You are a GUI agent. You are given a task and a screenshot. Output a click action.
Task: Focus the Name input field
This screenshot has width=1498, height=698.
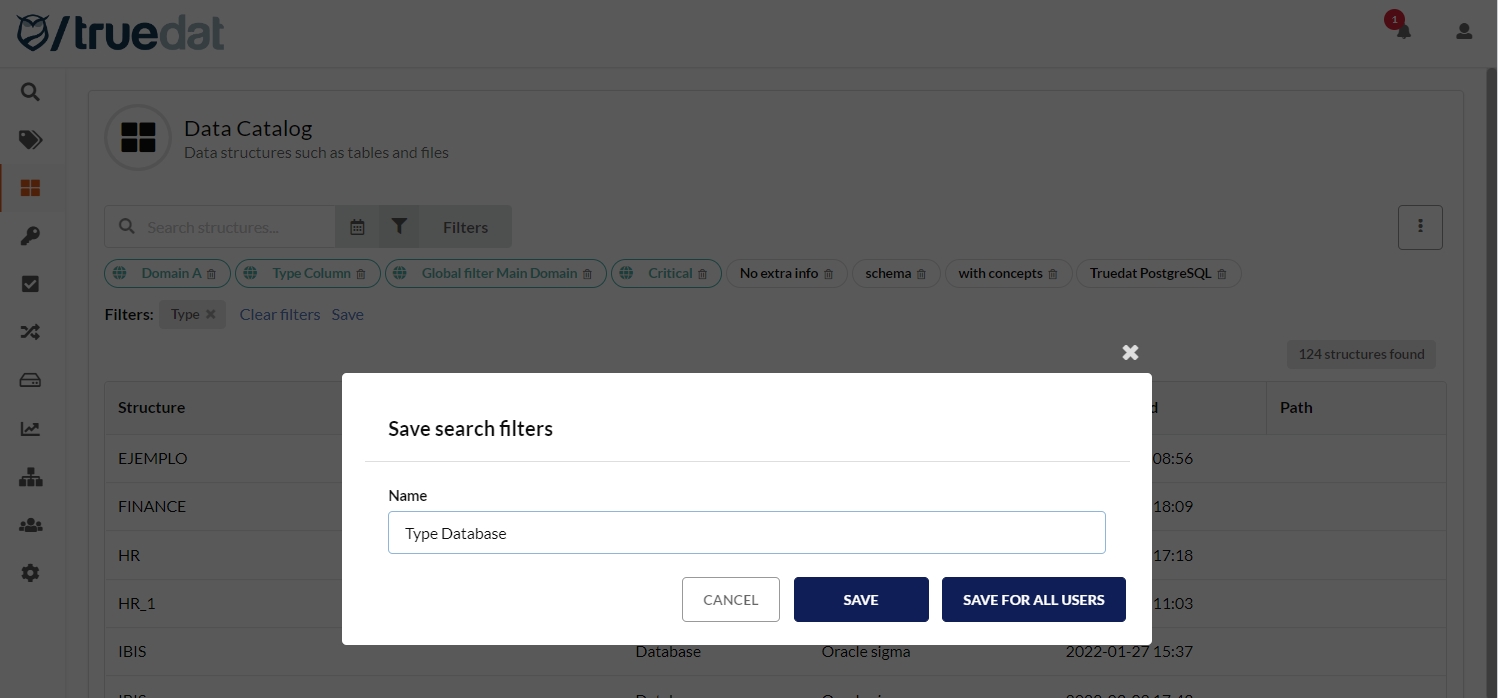[746, 533]
